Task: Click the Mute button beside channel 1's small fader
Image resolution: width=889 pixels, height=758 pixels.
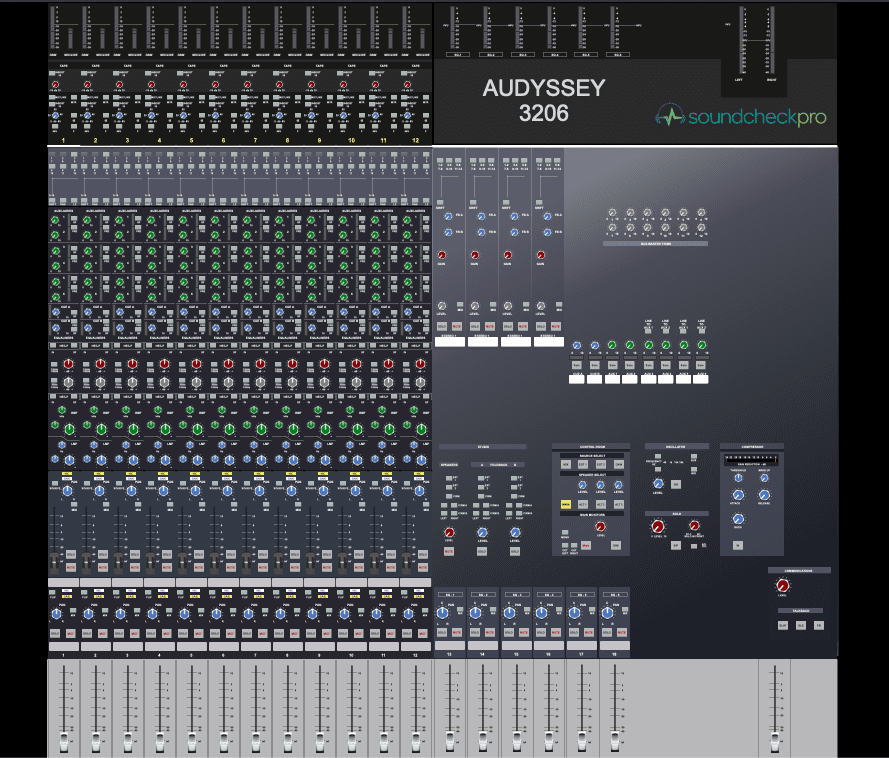Action: point(71,567)
